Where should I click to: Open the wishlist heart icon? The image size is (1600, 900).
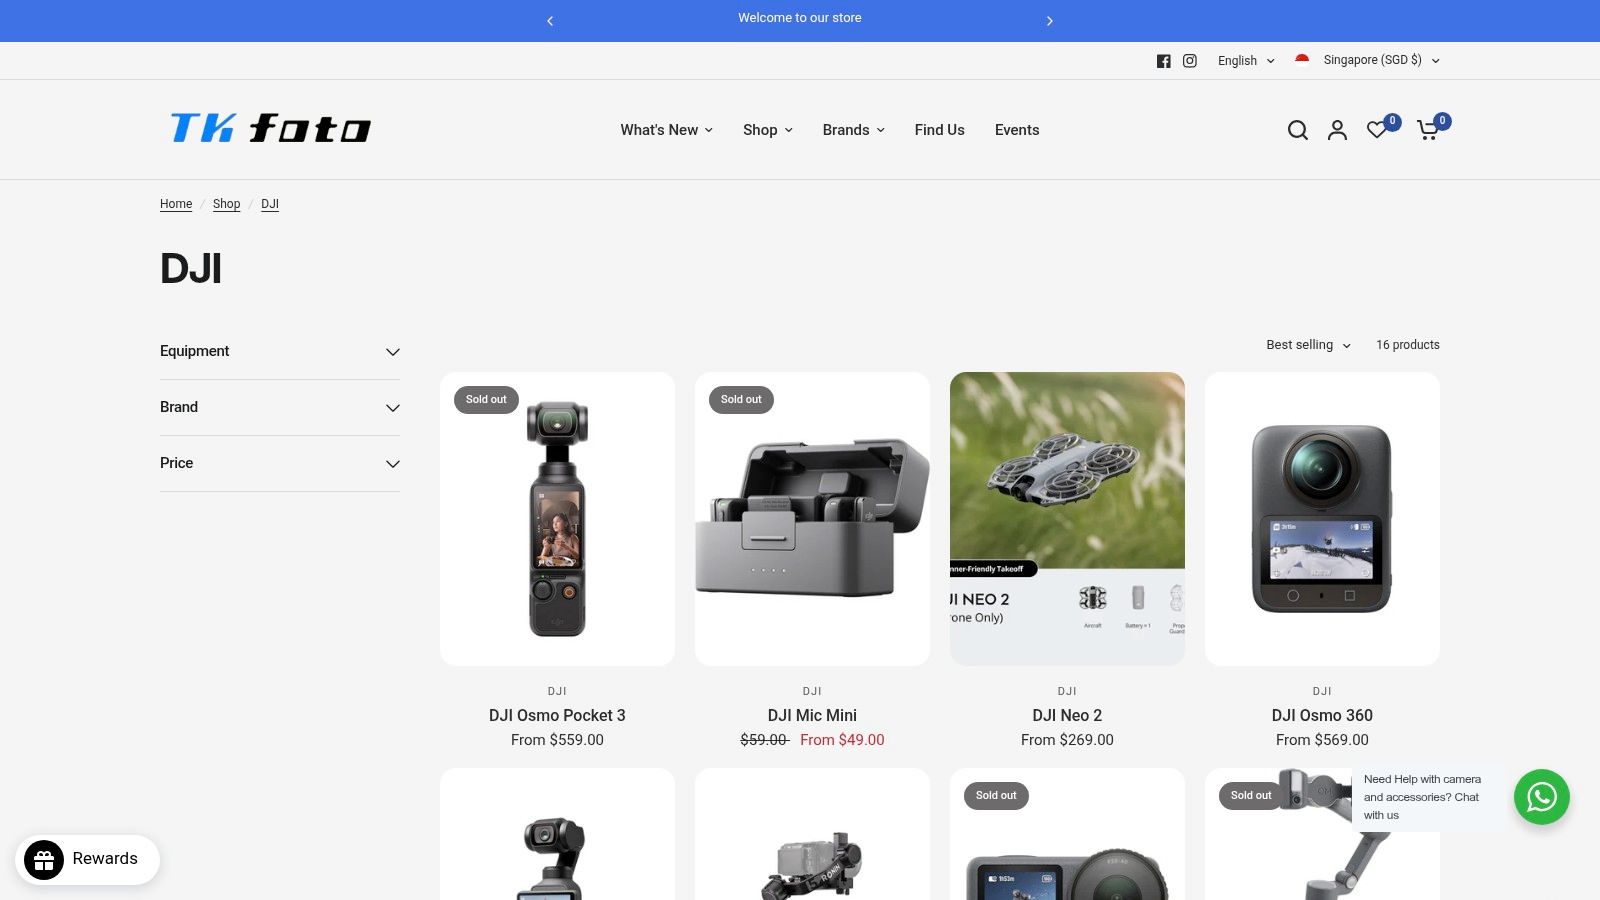point(1378,130)
